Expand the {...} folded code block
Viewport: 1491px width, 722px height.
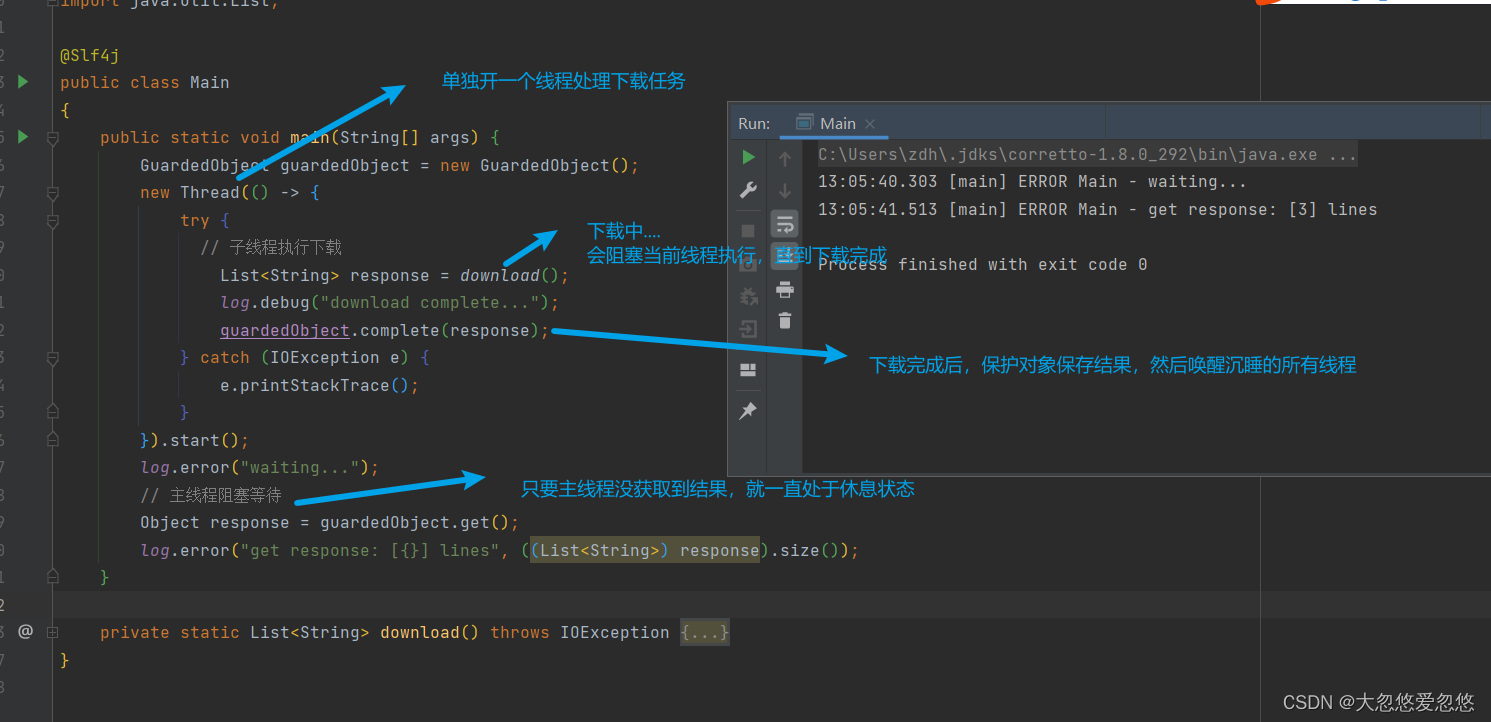[x=704, y=632]
